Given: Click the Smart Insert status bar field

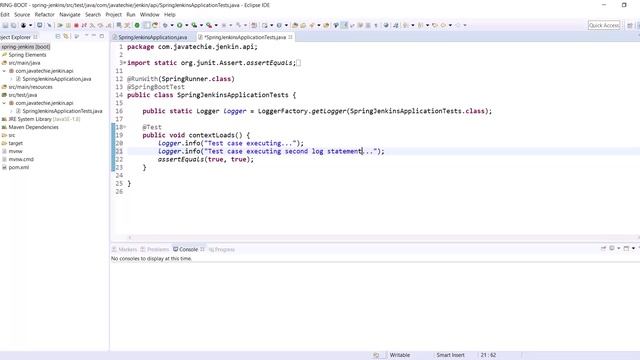Looking at the screenshot, I should coord(450,355).
